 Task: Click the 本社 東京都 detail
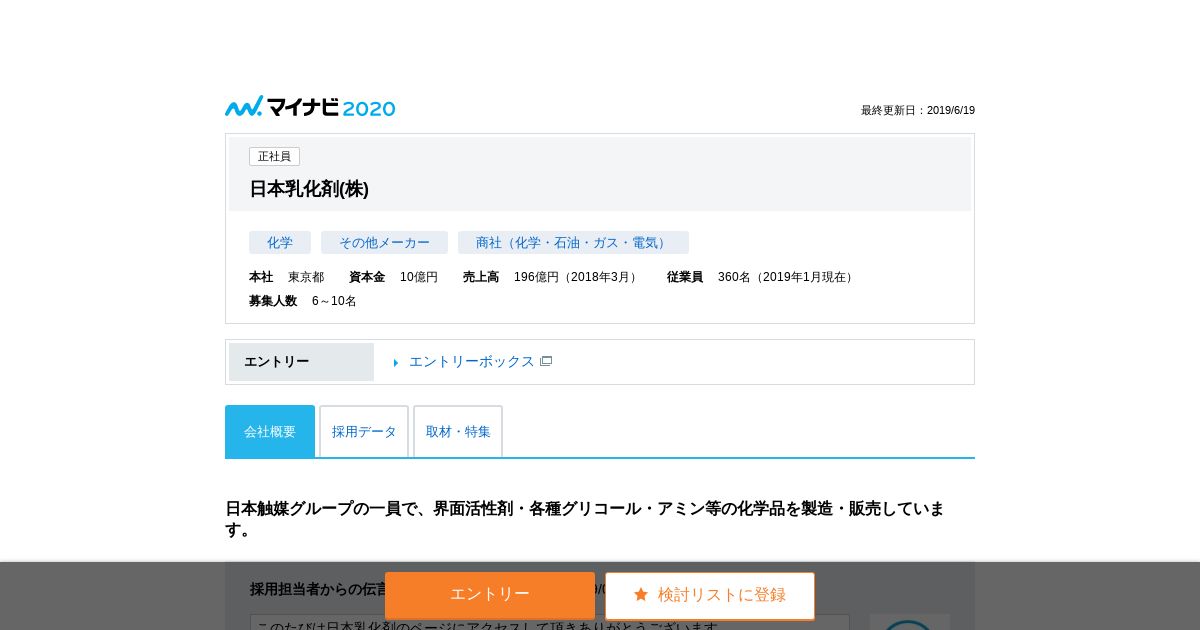(x=287, y=277)
